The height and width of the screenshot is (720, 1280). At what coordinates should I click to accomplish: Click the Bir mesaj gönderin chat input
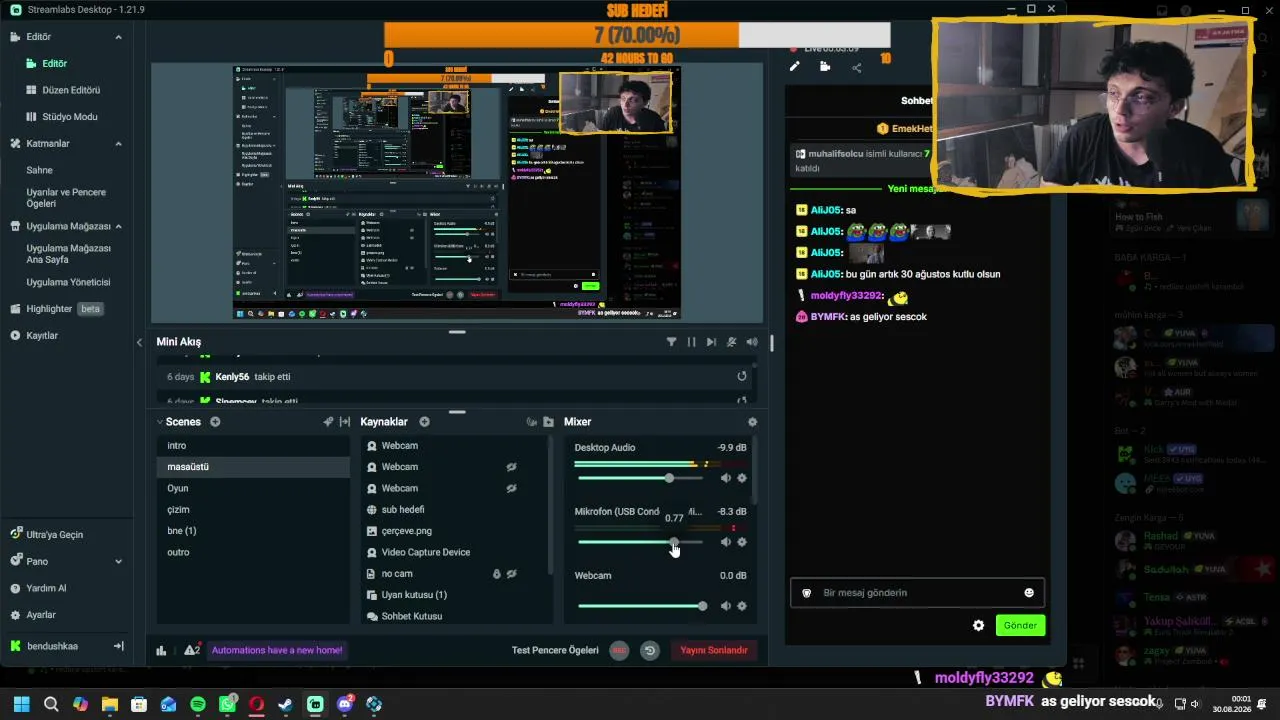pos(917,593)
